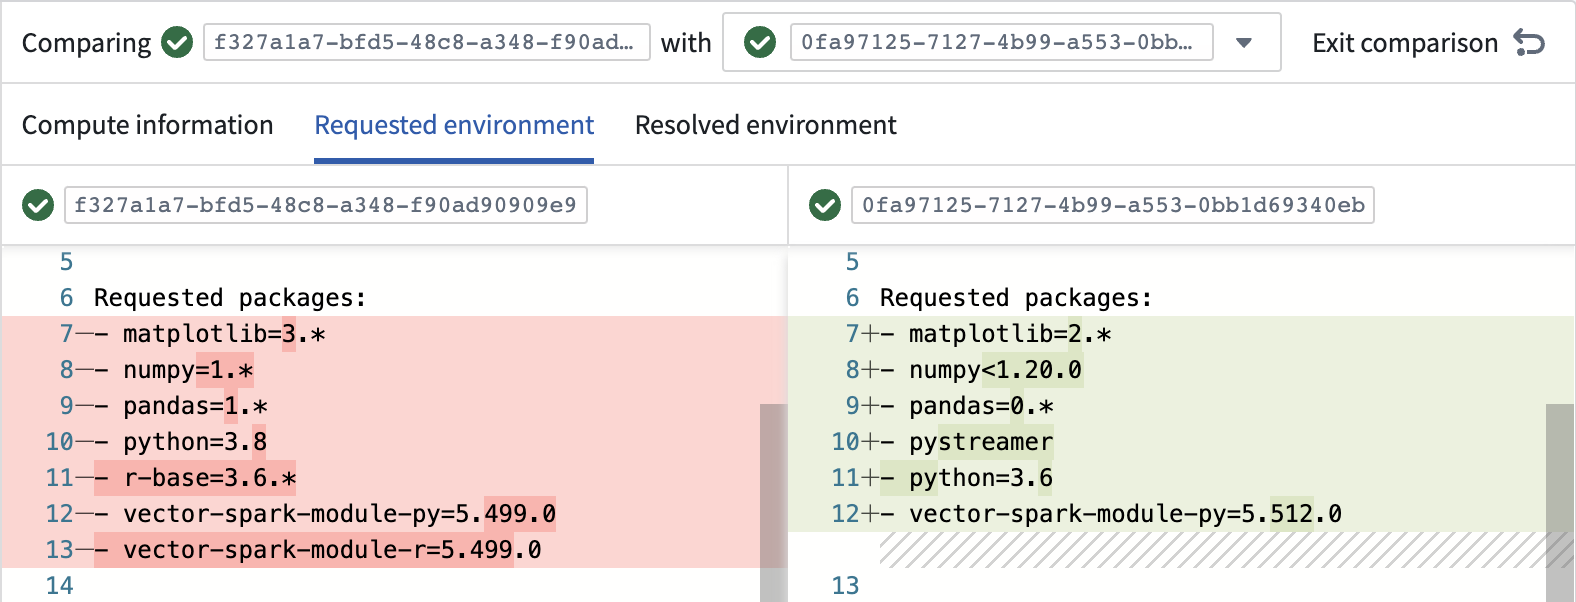Screen dimensions: 1576x602
Task: Click removed line numpy=1.*
Action: (x=394, y=370)
